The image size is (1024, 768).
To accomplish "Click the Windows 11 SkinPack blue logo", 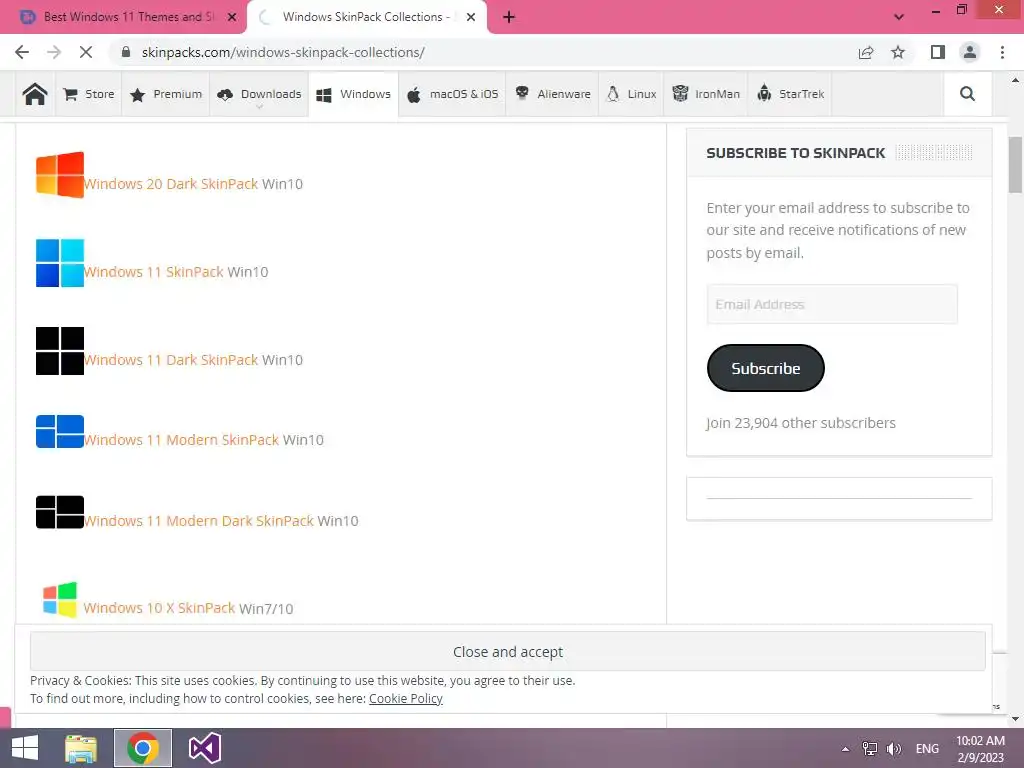I will [59, 263].
